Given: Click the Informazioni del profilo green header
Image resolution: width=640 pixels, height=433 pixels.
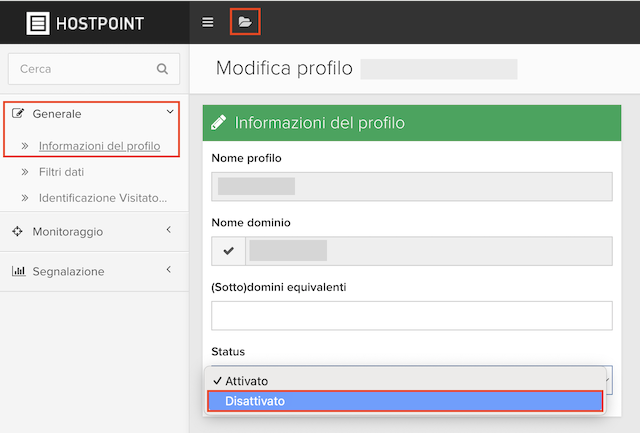Looking at the screenshot, I should pyautogui.click(x=412, y=123).
